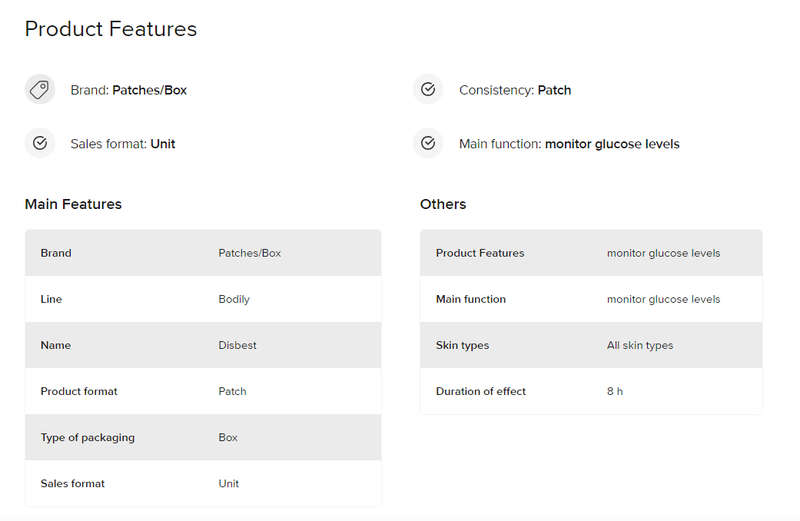This screenshot has height=521, width=800.
Task: Click the Skin types row label
Action: click(462, 345)
